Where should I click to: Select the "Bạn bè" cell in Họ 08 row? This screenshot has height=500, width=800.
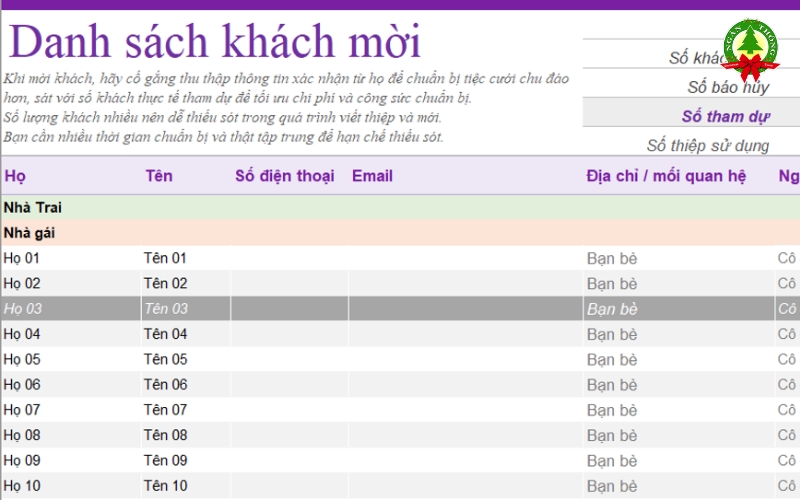pos(612,435)
